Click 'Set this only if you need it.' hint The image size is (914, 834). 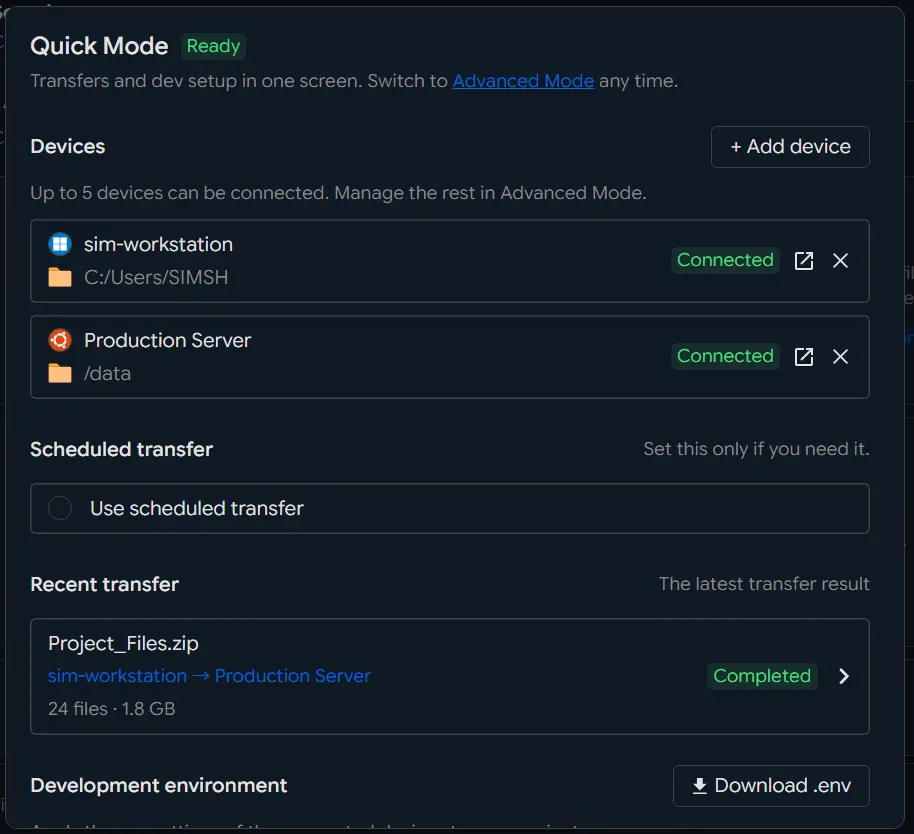(756, 449)
